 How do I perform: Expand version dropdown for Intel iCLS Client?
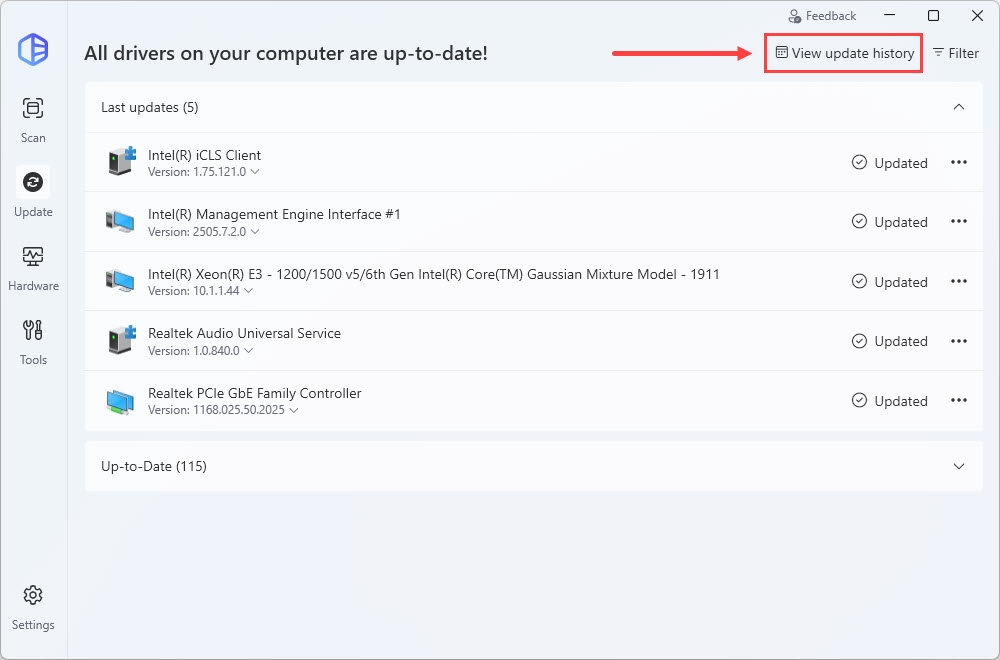click(255, 172)
